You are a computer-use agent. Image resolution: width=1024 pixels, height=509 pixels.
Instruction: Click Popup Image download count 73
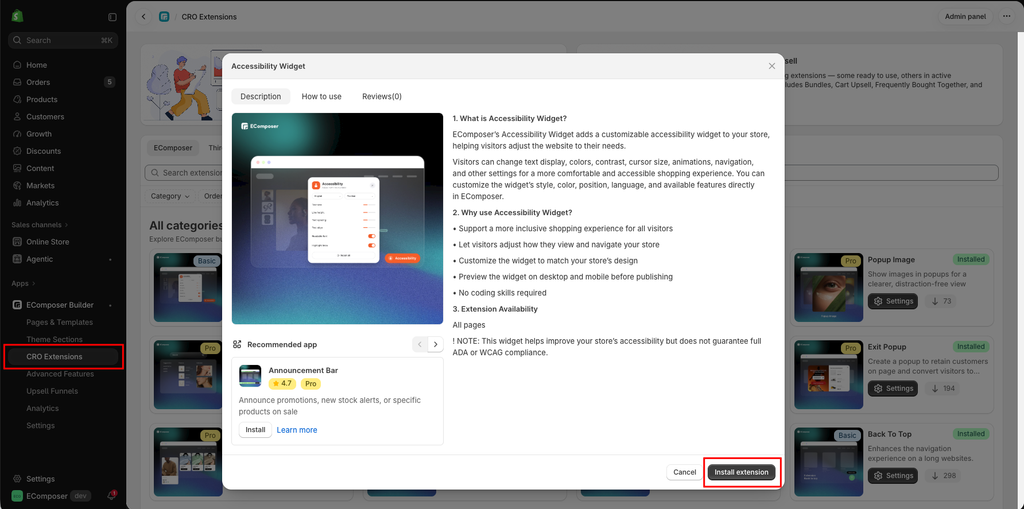click(941, 301)
